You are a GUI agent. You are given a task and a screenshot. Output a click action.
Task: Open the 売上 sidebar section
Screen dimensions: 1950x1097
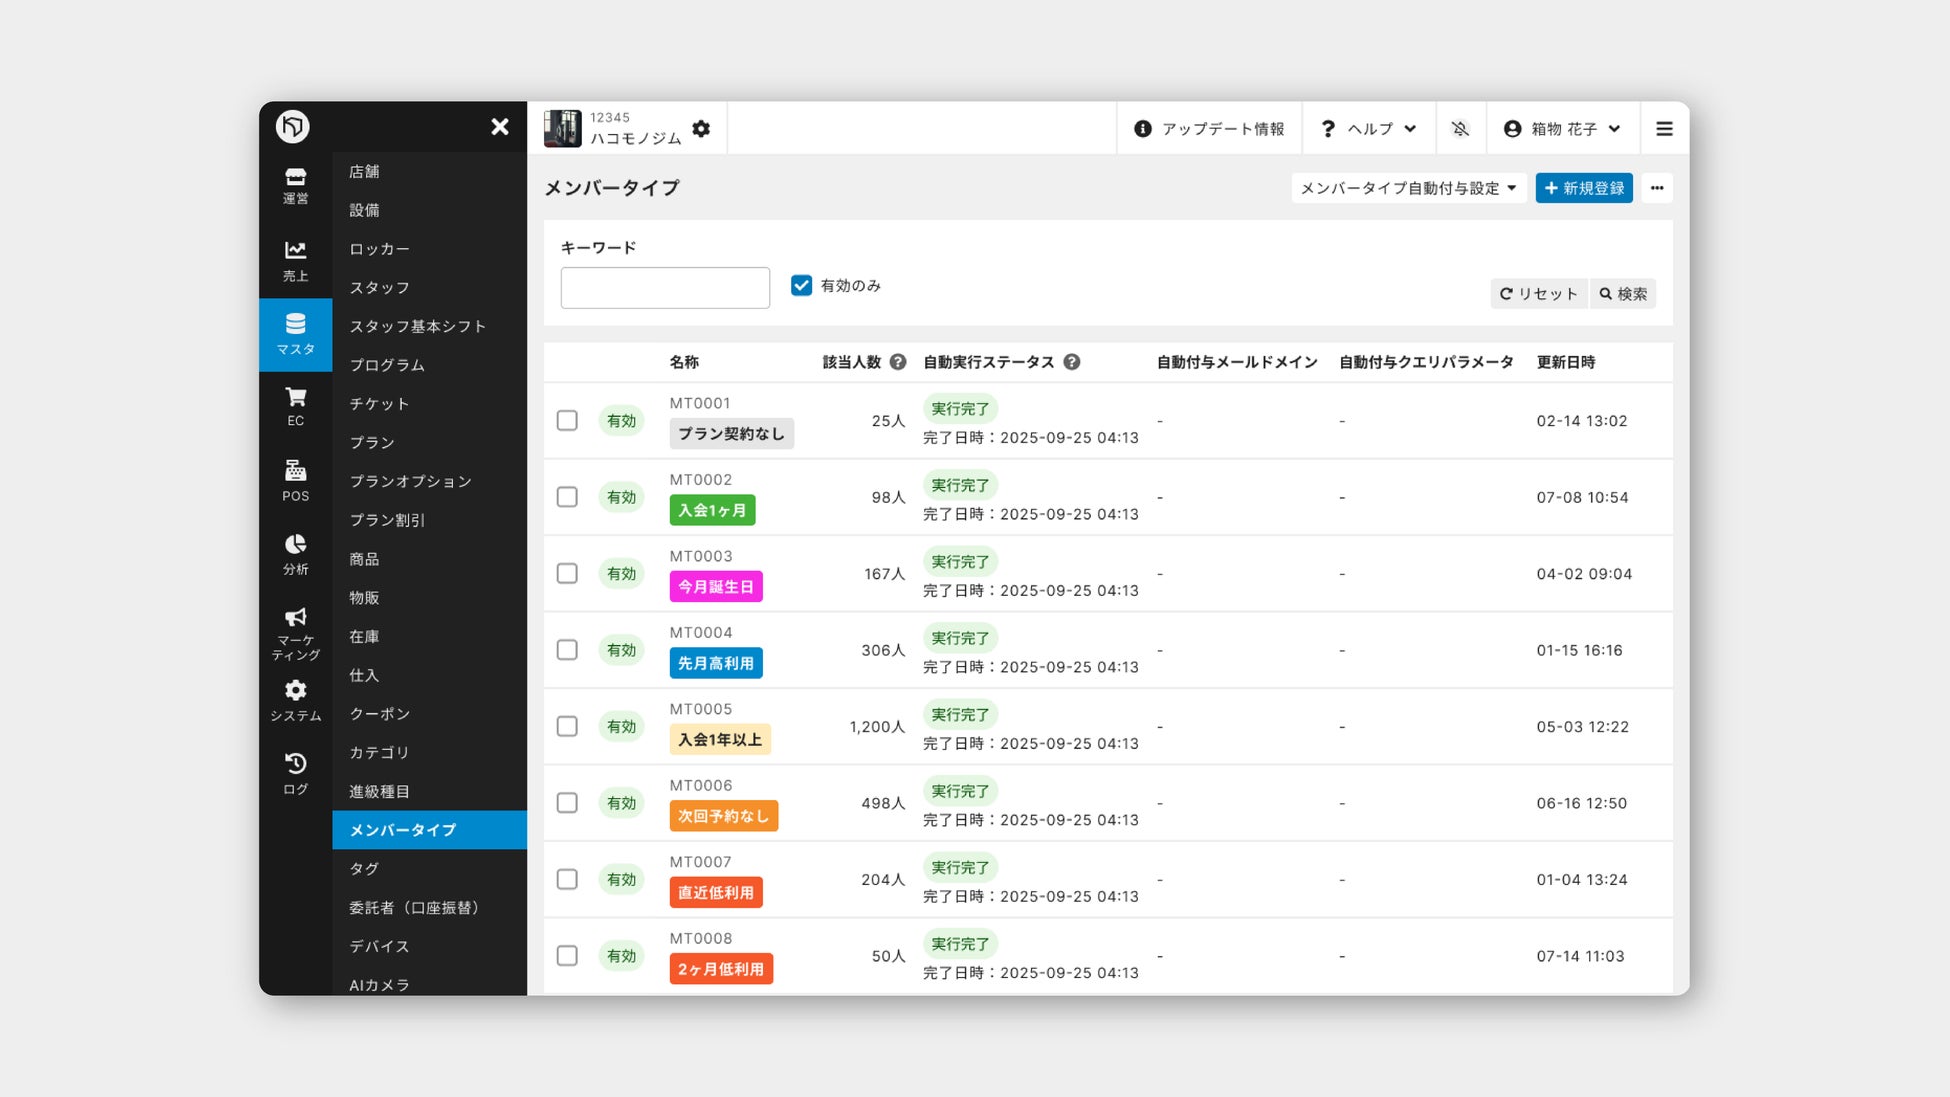pos(295,261)
